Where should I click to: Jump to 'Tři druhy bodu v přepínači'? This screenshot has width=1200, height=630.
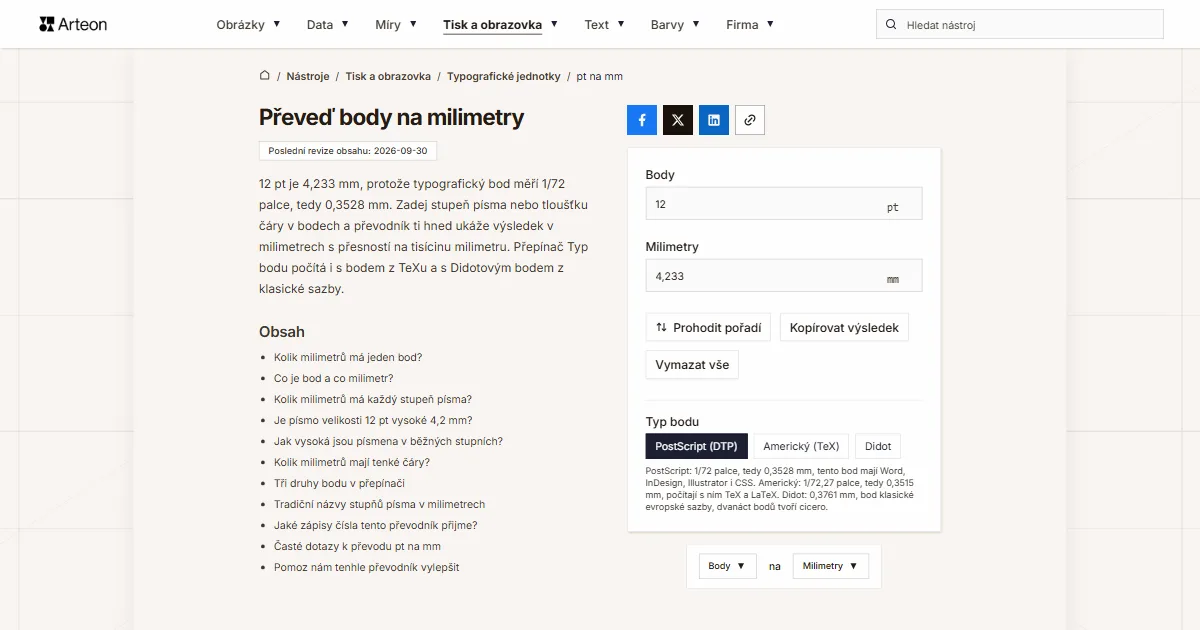(339, 483)
